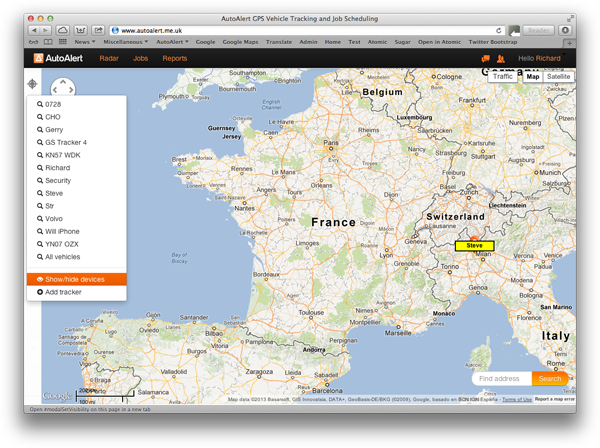Viewport: 600px width, 448px height.
Task: Click the Terms of Use map link
Action: [517, 399]
